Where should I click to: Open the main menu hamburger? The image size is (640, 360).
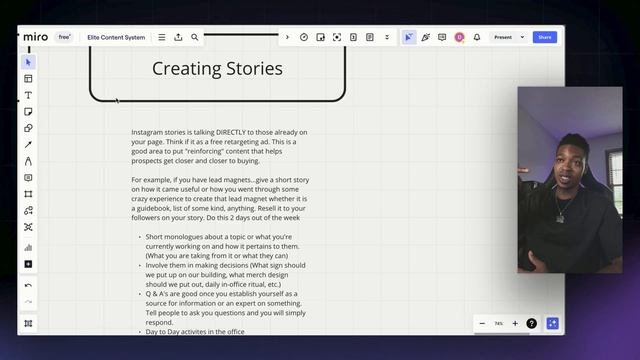coord(162,37)
